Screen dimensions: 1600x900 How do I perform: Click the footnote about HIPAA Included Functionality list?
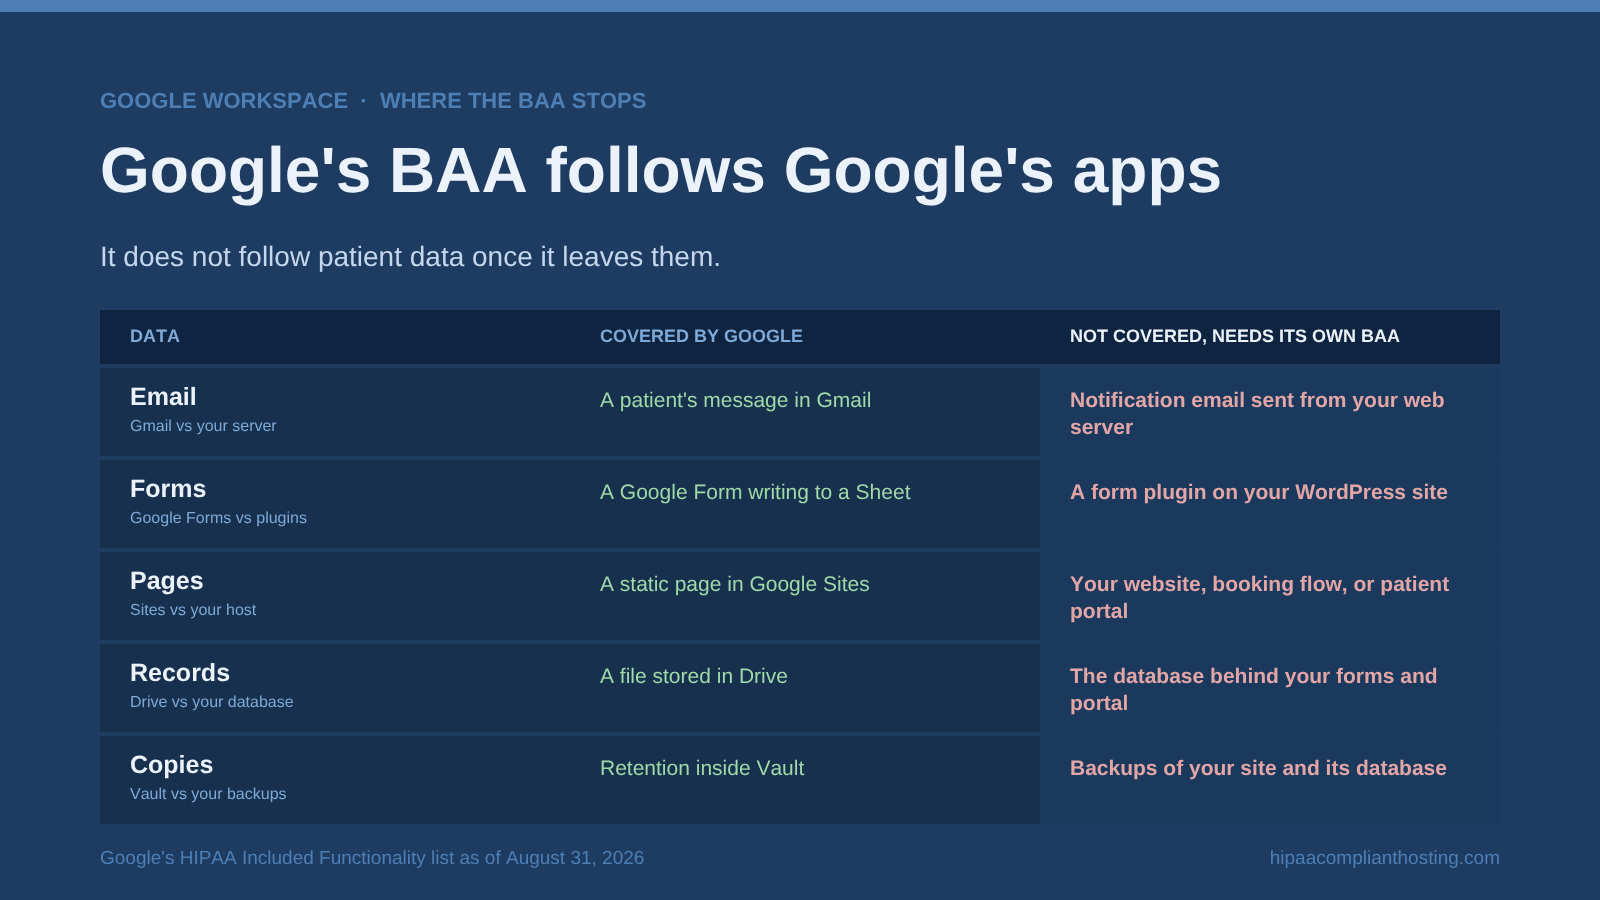pyautogui.click(x=372, y=858)
